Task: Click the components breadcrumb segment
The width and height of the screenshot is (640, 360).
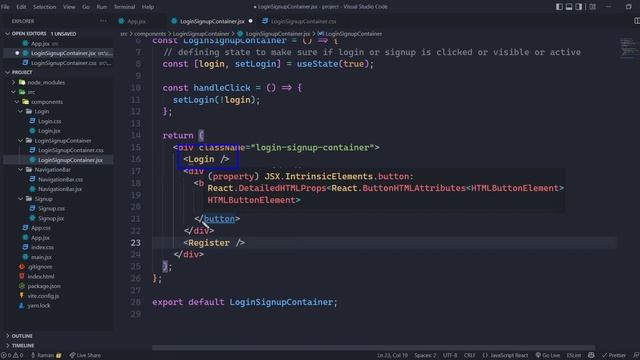Action: coord(150,34)
